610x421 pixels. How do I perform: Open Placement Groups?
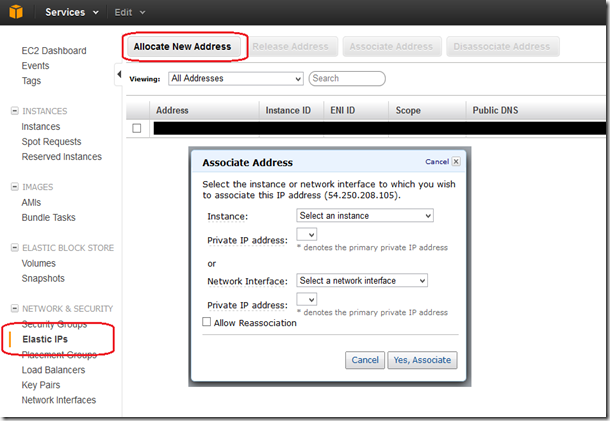tap(59, 354)
